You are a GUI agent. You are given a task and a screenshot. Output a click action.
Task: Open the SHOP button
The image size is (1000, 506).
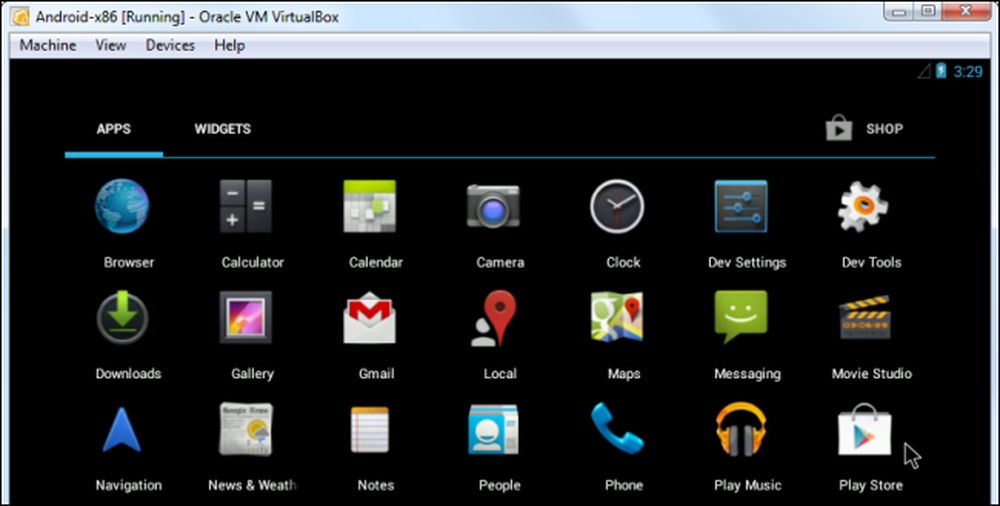(x=864, y=129)
